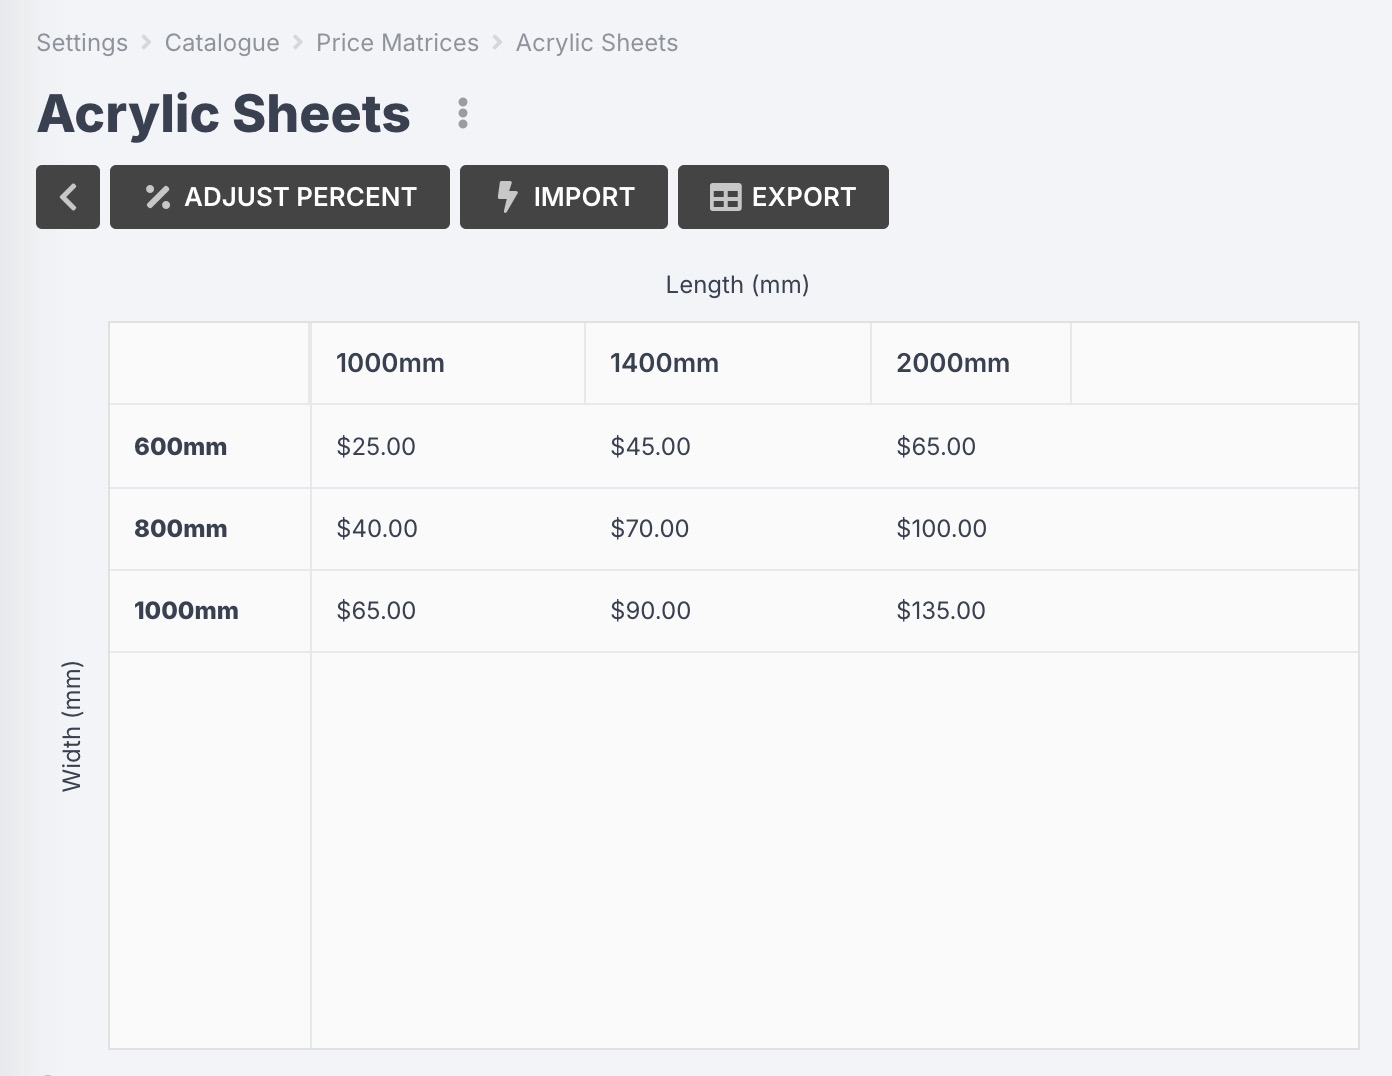Select the 800mm row header
The image size is (1392, 1076).
[210, 529]
